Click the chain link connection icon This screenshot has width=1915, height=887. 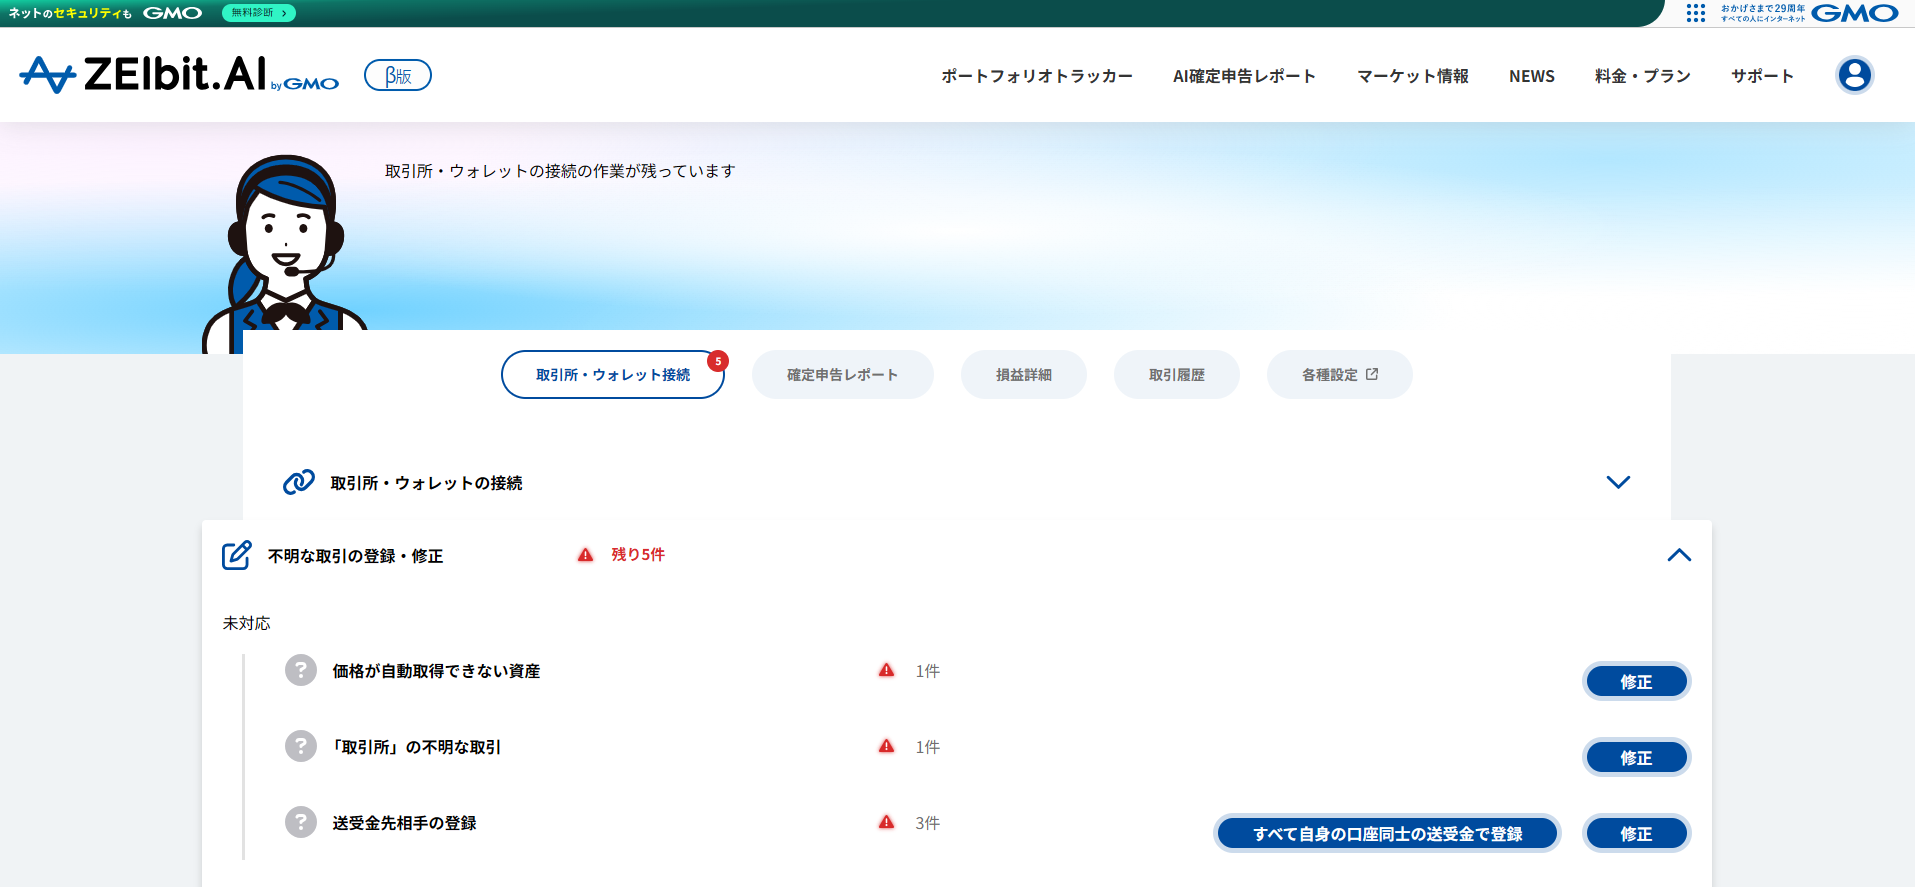click(298, 482)
